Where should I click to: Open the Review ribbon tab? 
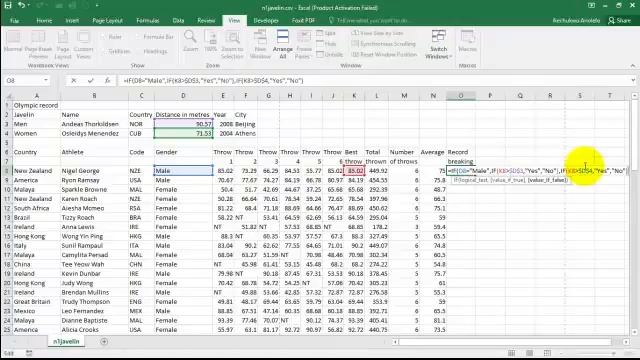pyautogui.click(x=206, y=20)
